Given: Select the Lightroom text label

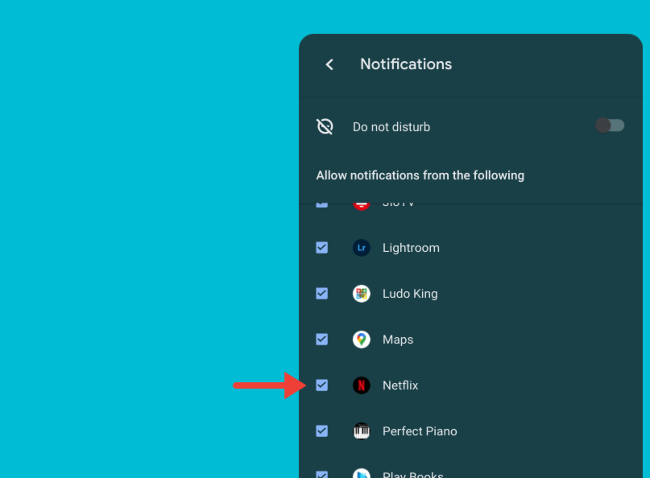Looking at the screenshot, I should coord(410,248).
